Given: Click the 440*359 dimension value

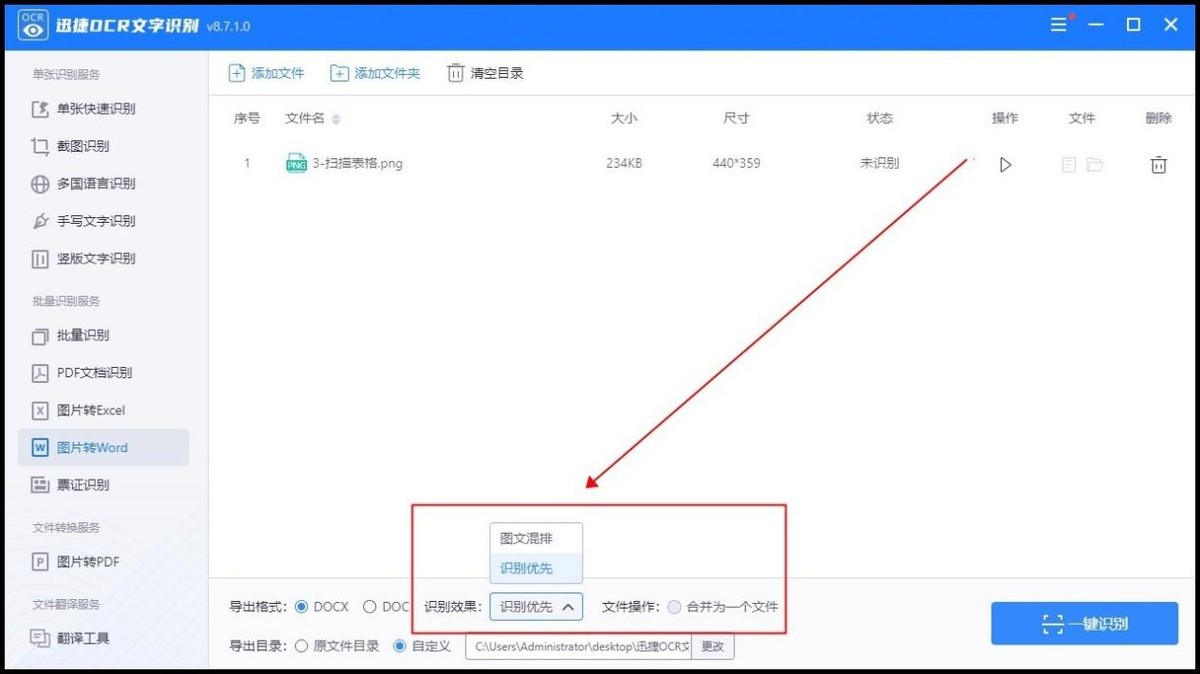Looking at the screenshot, I should coord(736,163).
